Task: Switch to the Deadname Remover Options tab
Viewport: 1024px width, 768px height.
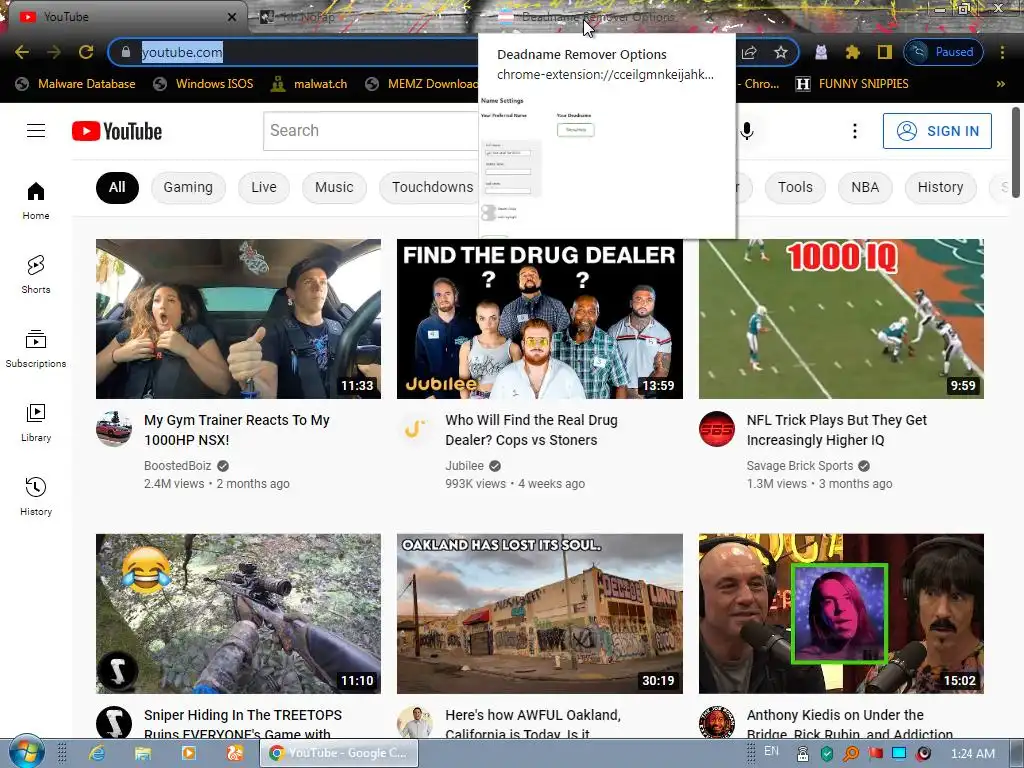Action: pos(597,17)
